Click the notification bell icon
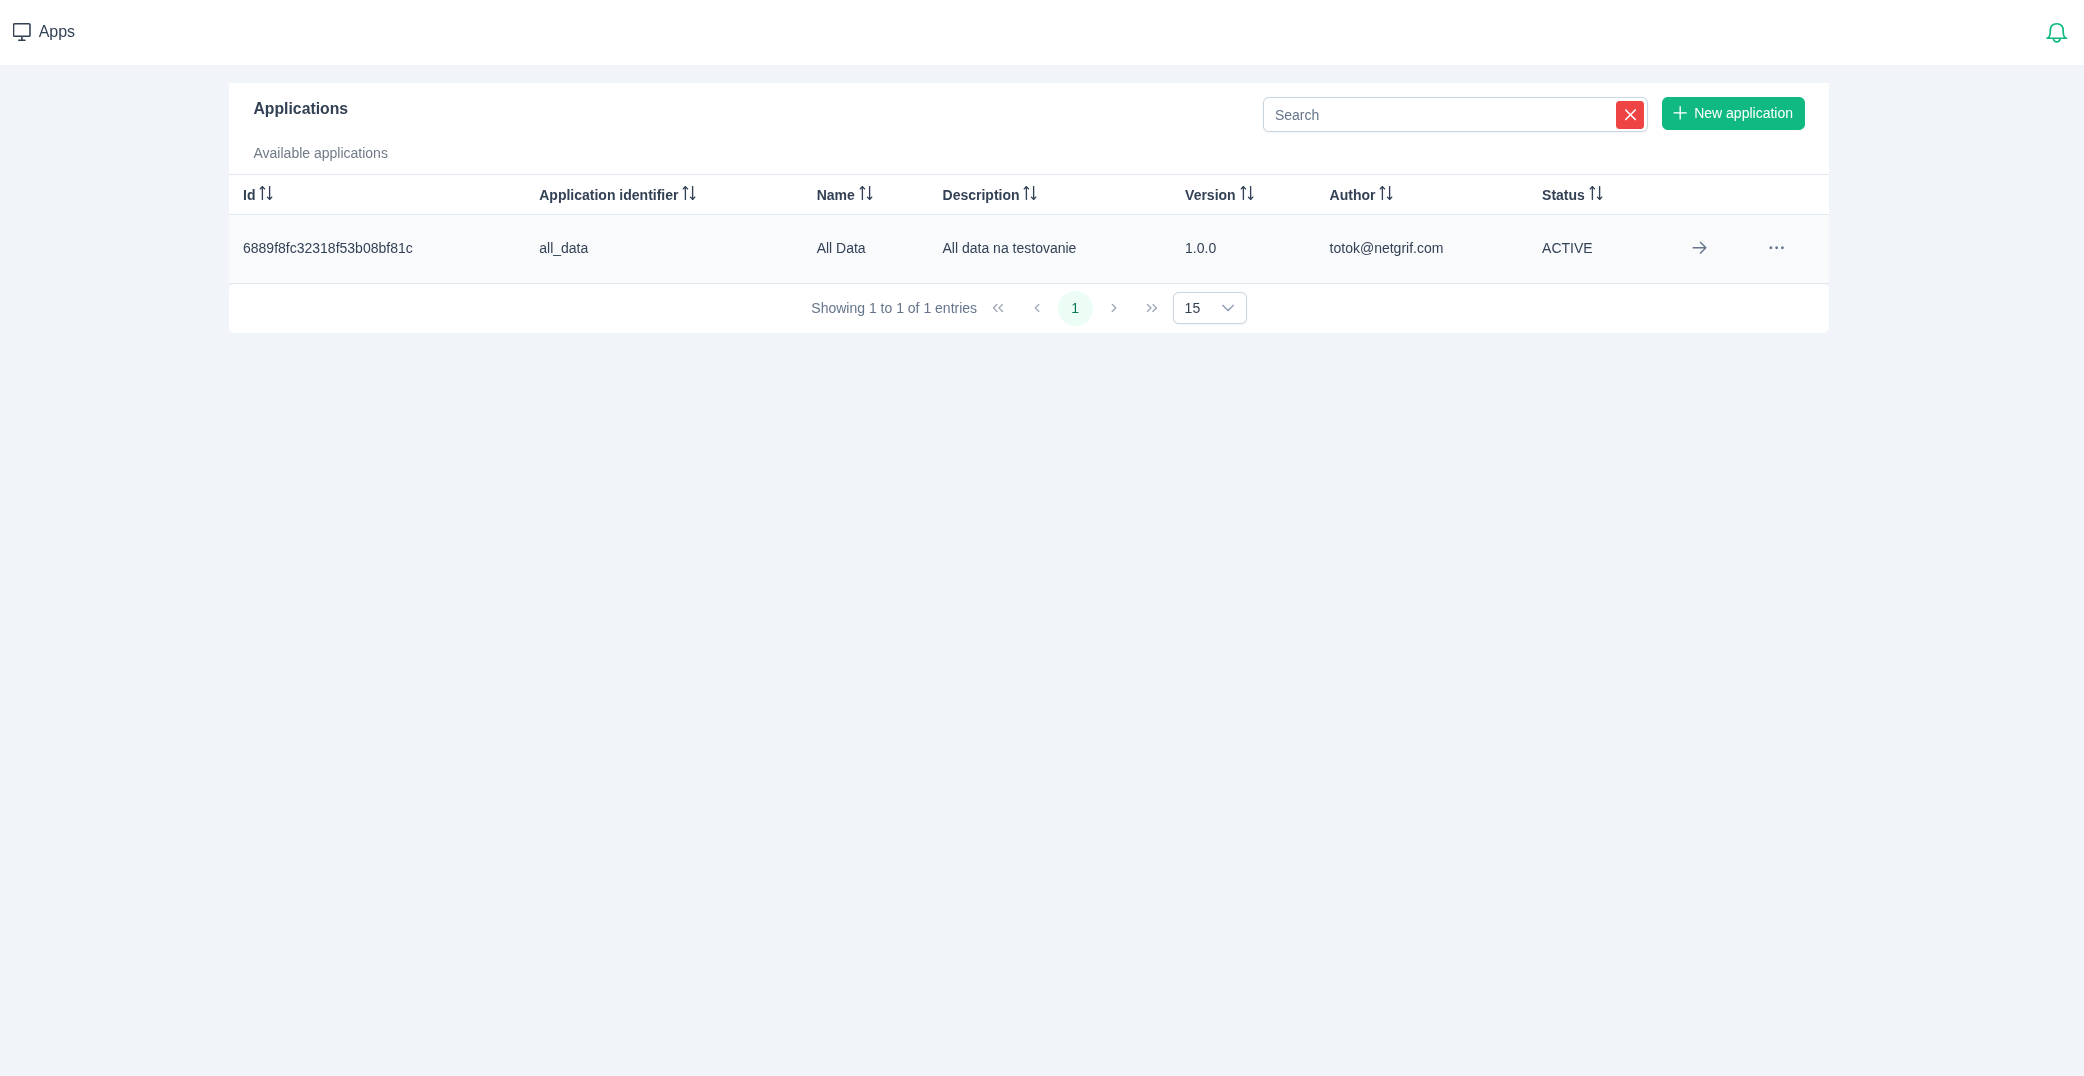 pyautogui.click(x=2057, y=31)
